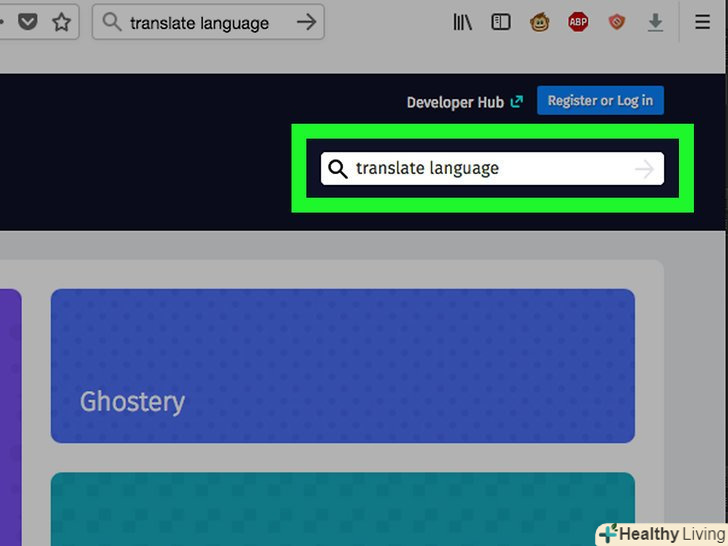Save page to Pocket icon
The width and height of the screenshot is (728, 546).
point(27,22)
